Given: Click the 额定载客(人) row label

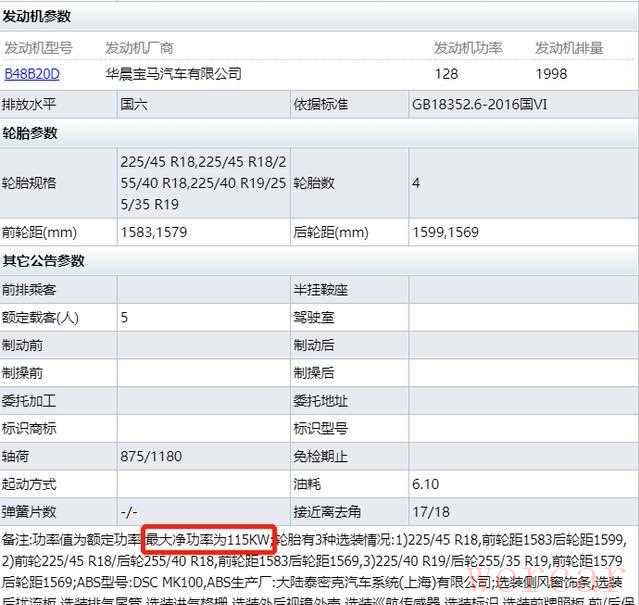Looking at the screenshot, I should (x=40, y=318).
